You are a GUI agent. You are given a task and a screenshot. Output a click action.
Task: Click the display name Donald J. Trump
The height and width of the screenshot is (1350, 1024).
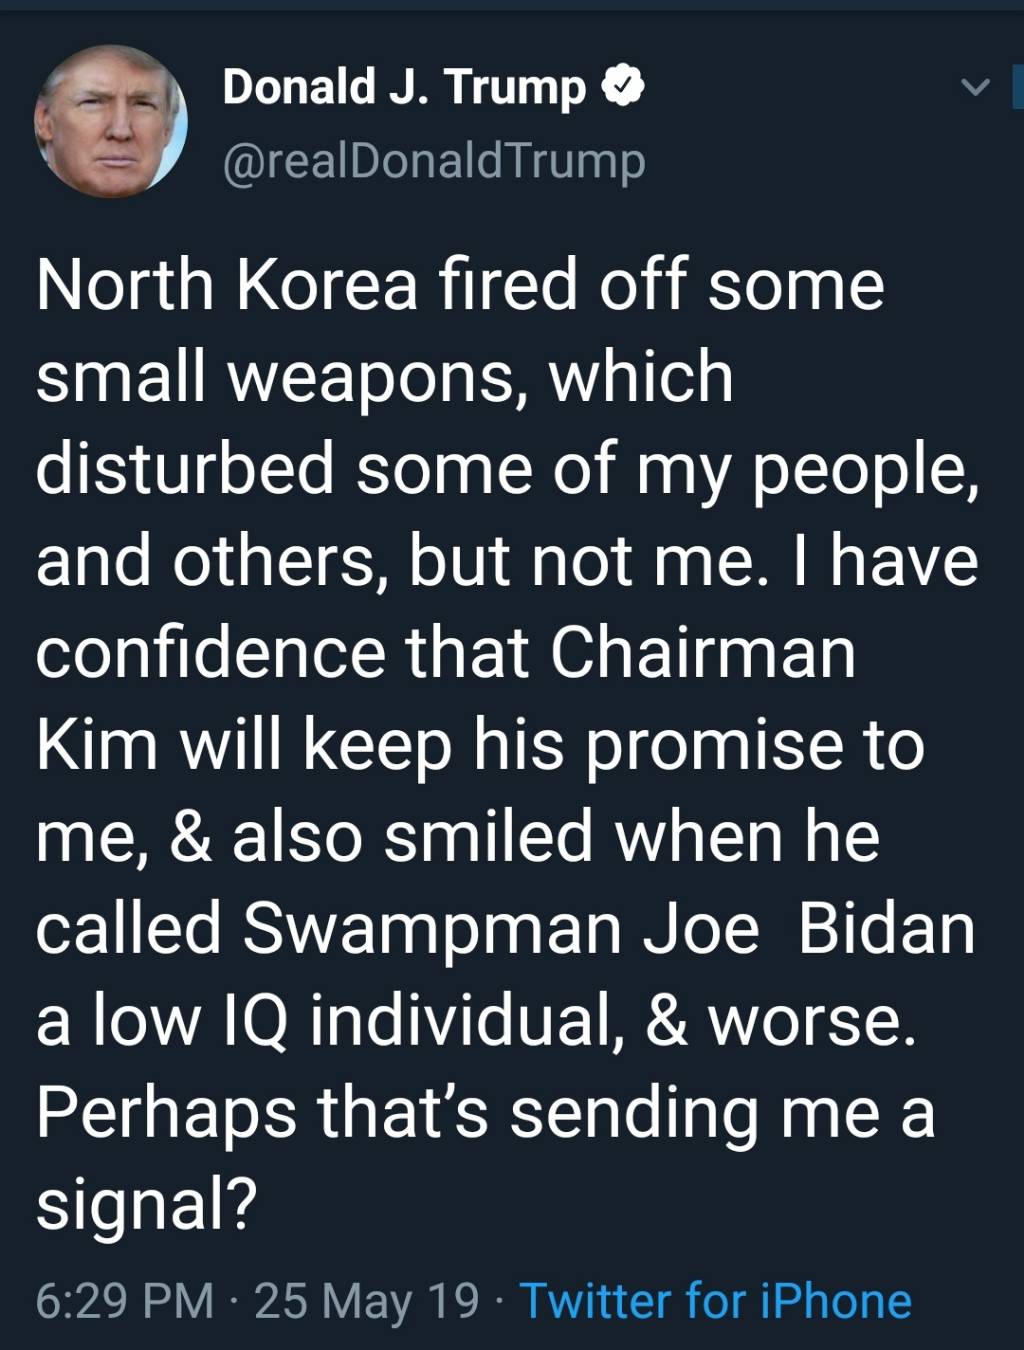click(x=403, y=88)
